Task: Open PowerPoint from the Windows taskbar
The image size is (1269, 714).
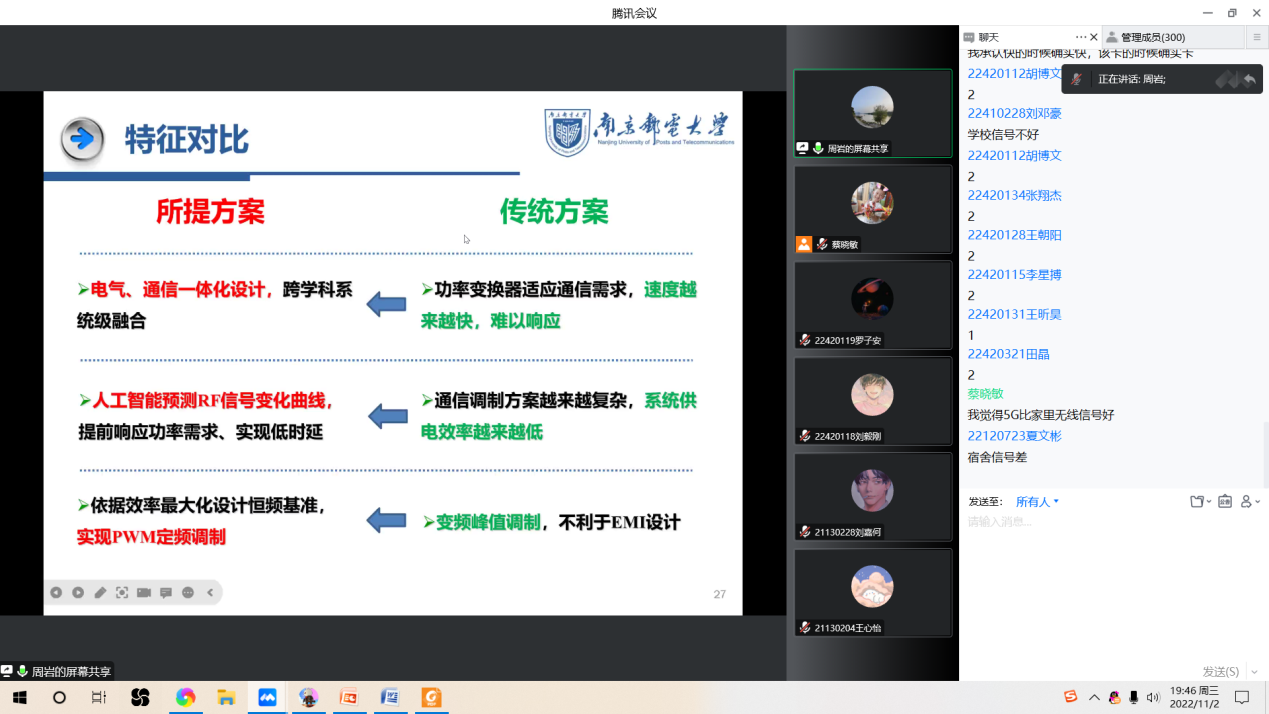Action: tap(349, 697)
